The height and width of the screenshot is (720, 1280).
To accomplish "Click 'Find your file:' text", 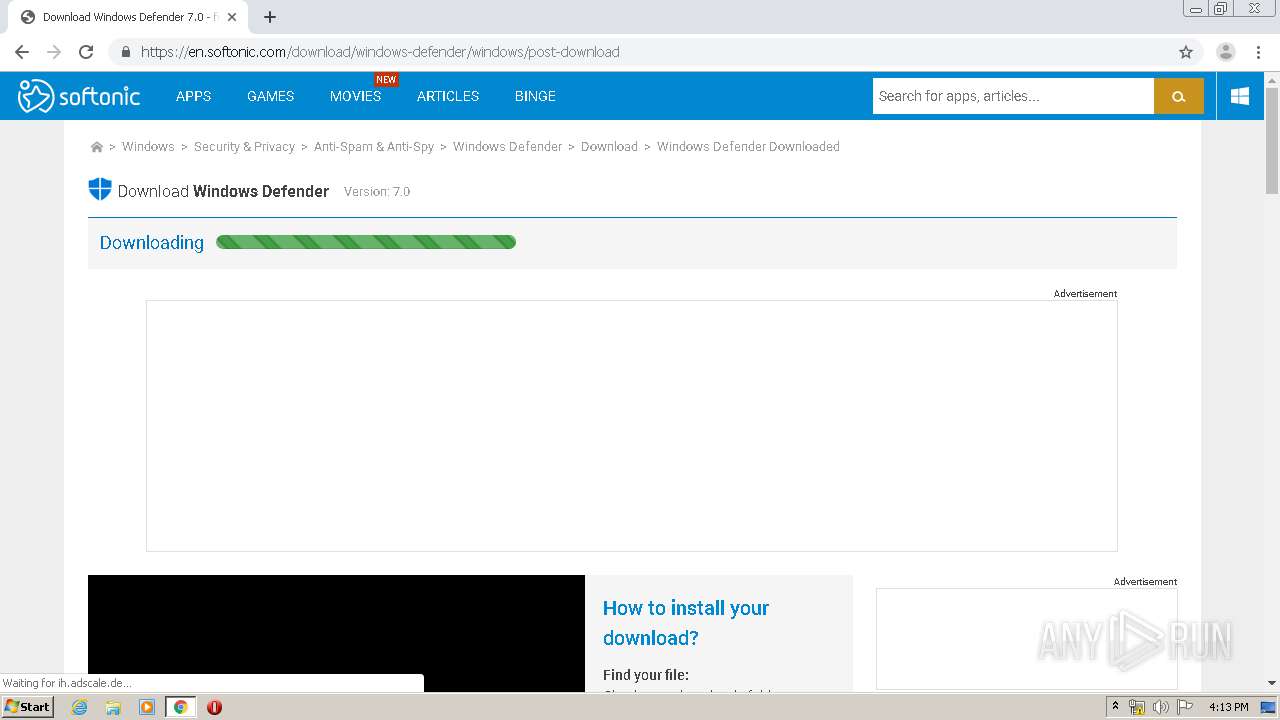I will point(646,675).
